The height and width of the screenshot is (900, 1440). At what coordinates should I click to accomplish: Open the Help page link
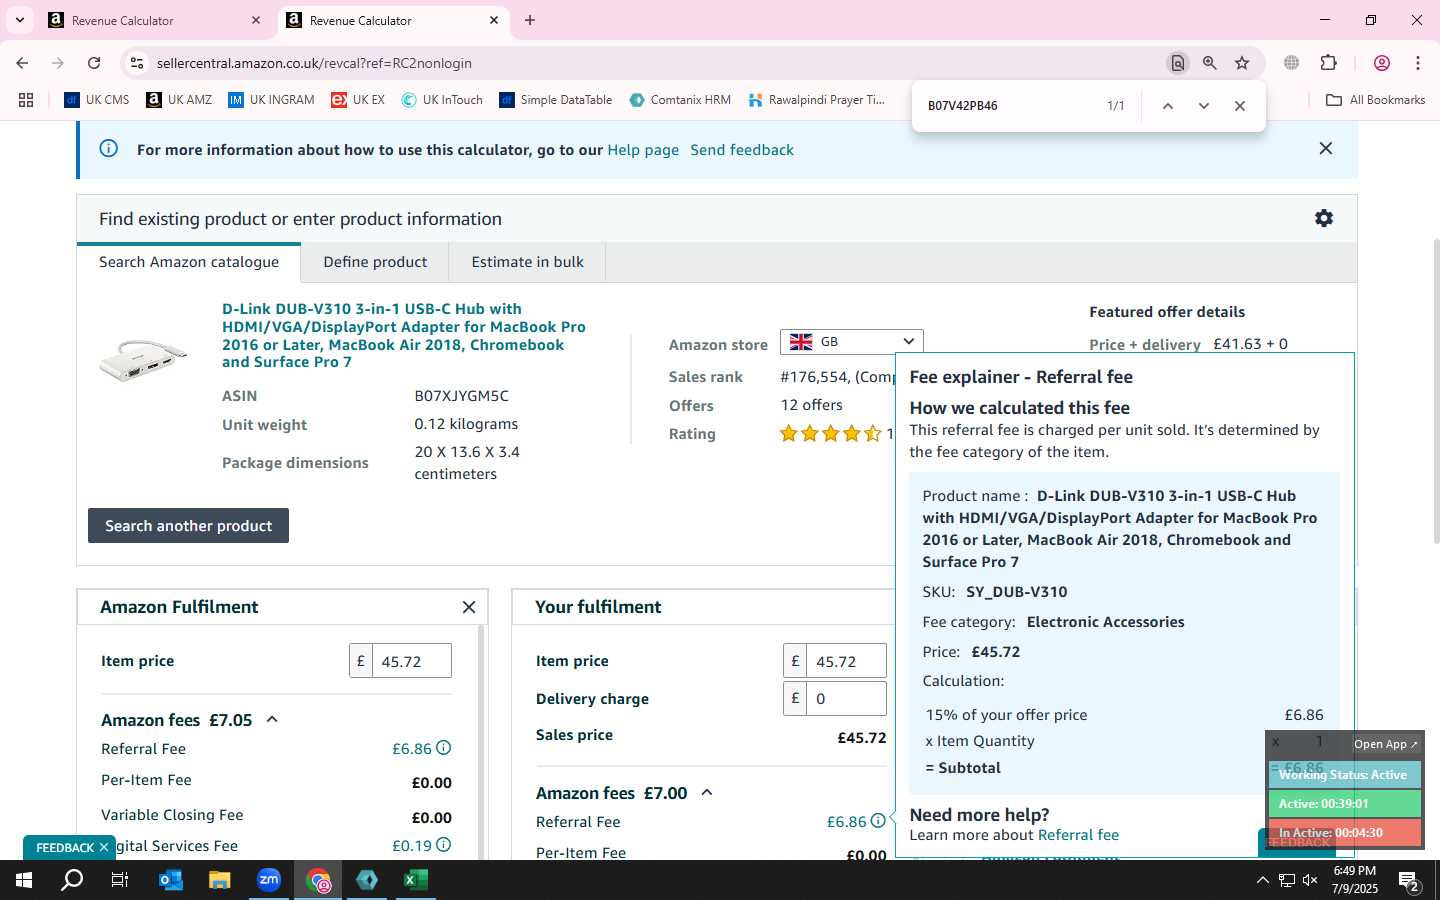(643, 150)
